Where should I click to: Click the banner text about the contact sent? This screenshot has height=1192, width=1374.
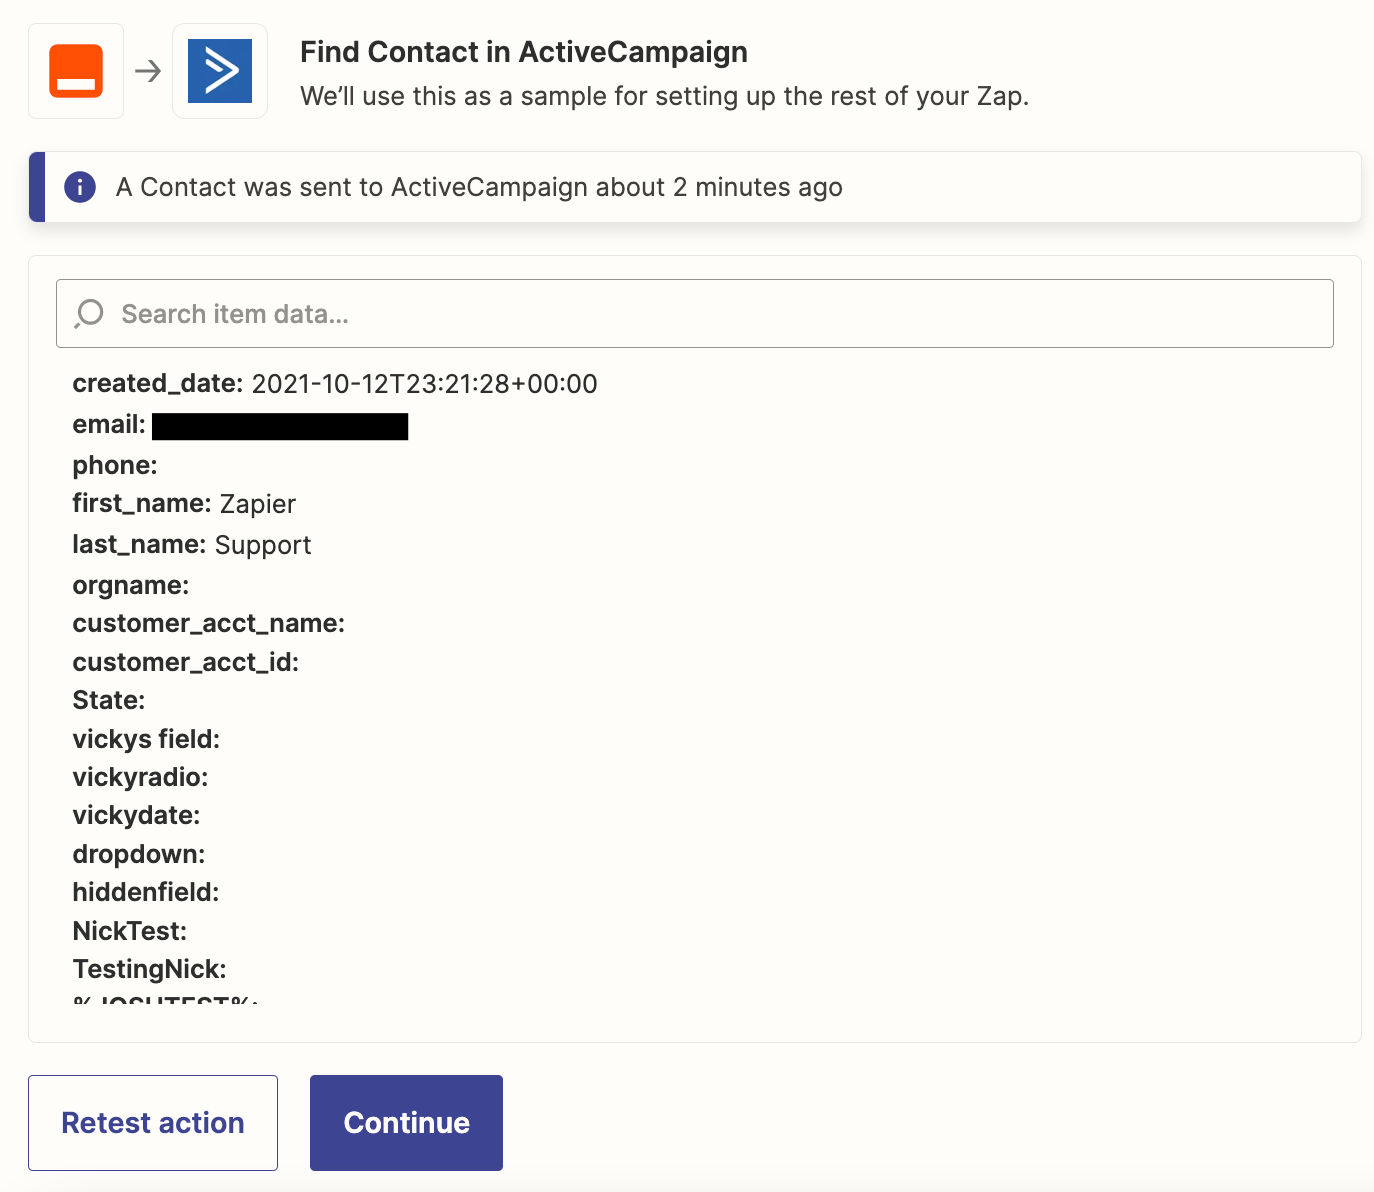(479, 187)
